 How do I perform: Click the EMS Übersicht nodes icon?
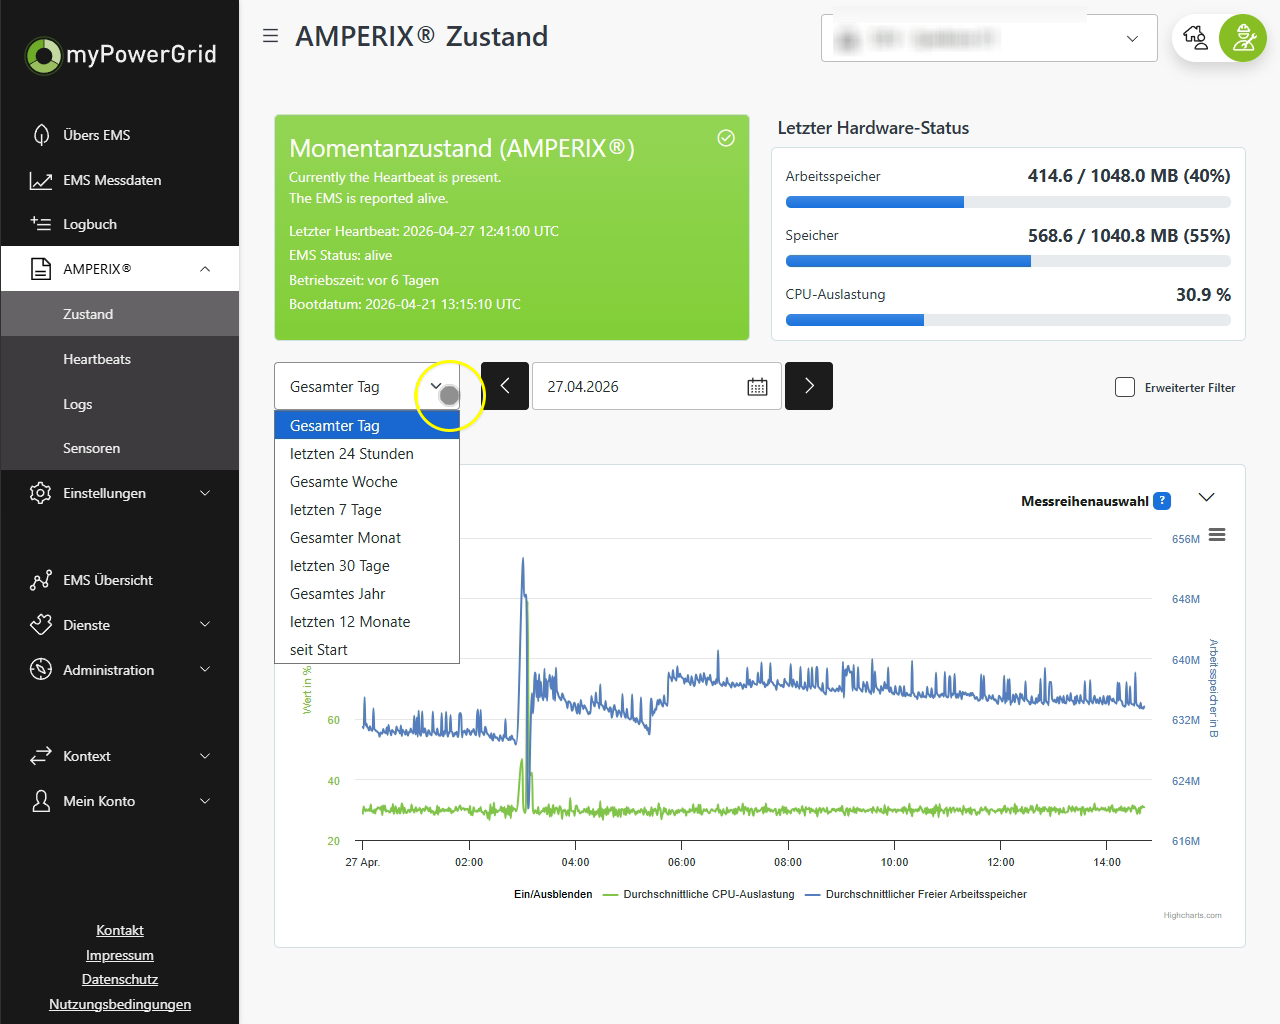pos(41,580)
